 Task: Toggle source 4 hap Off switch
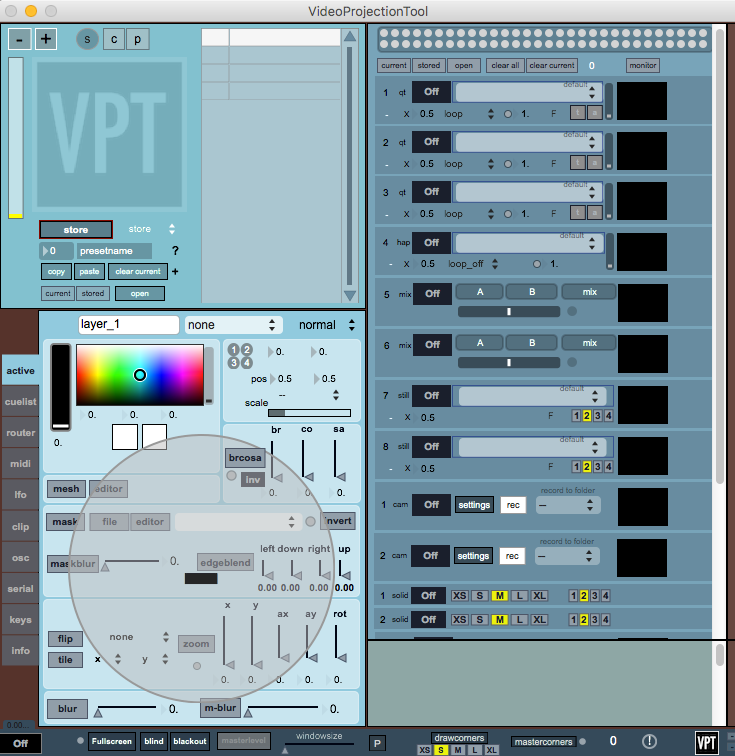(x=431, y=243)
